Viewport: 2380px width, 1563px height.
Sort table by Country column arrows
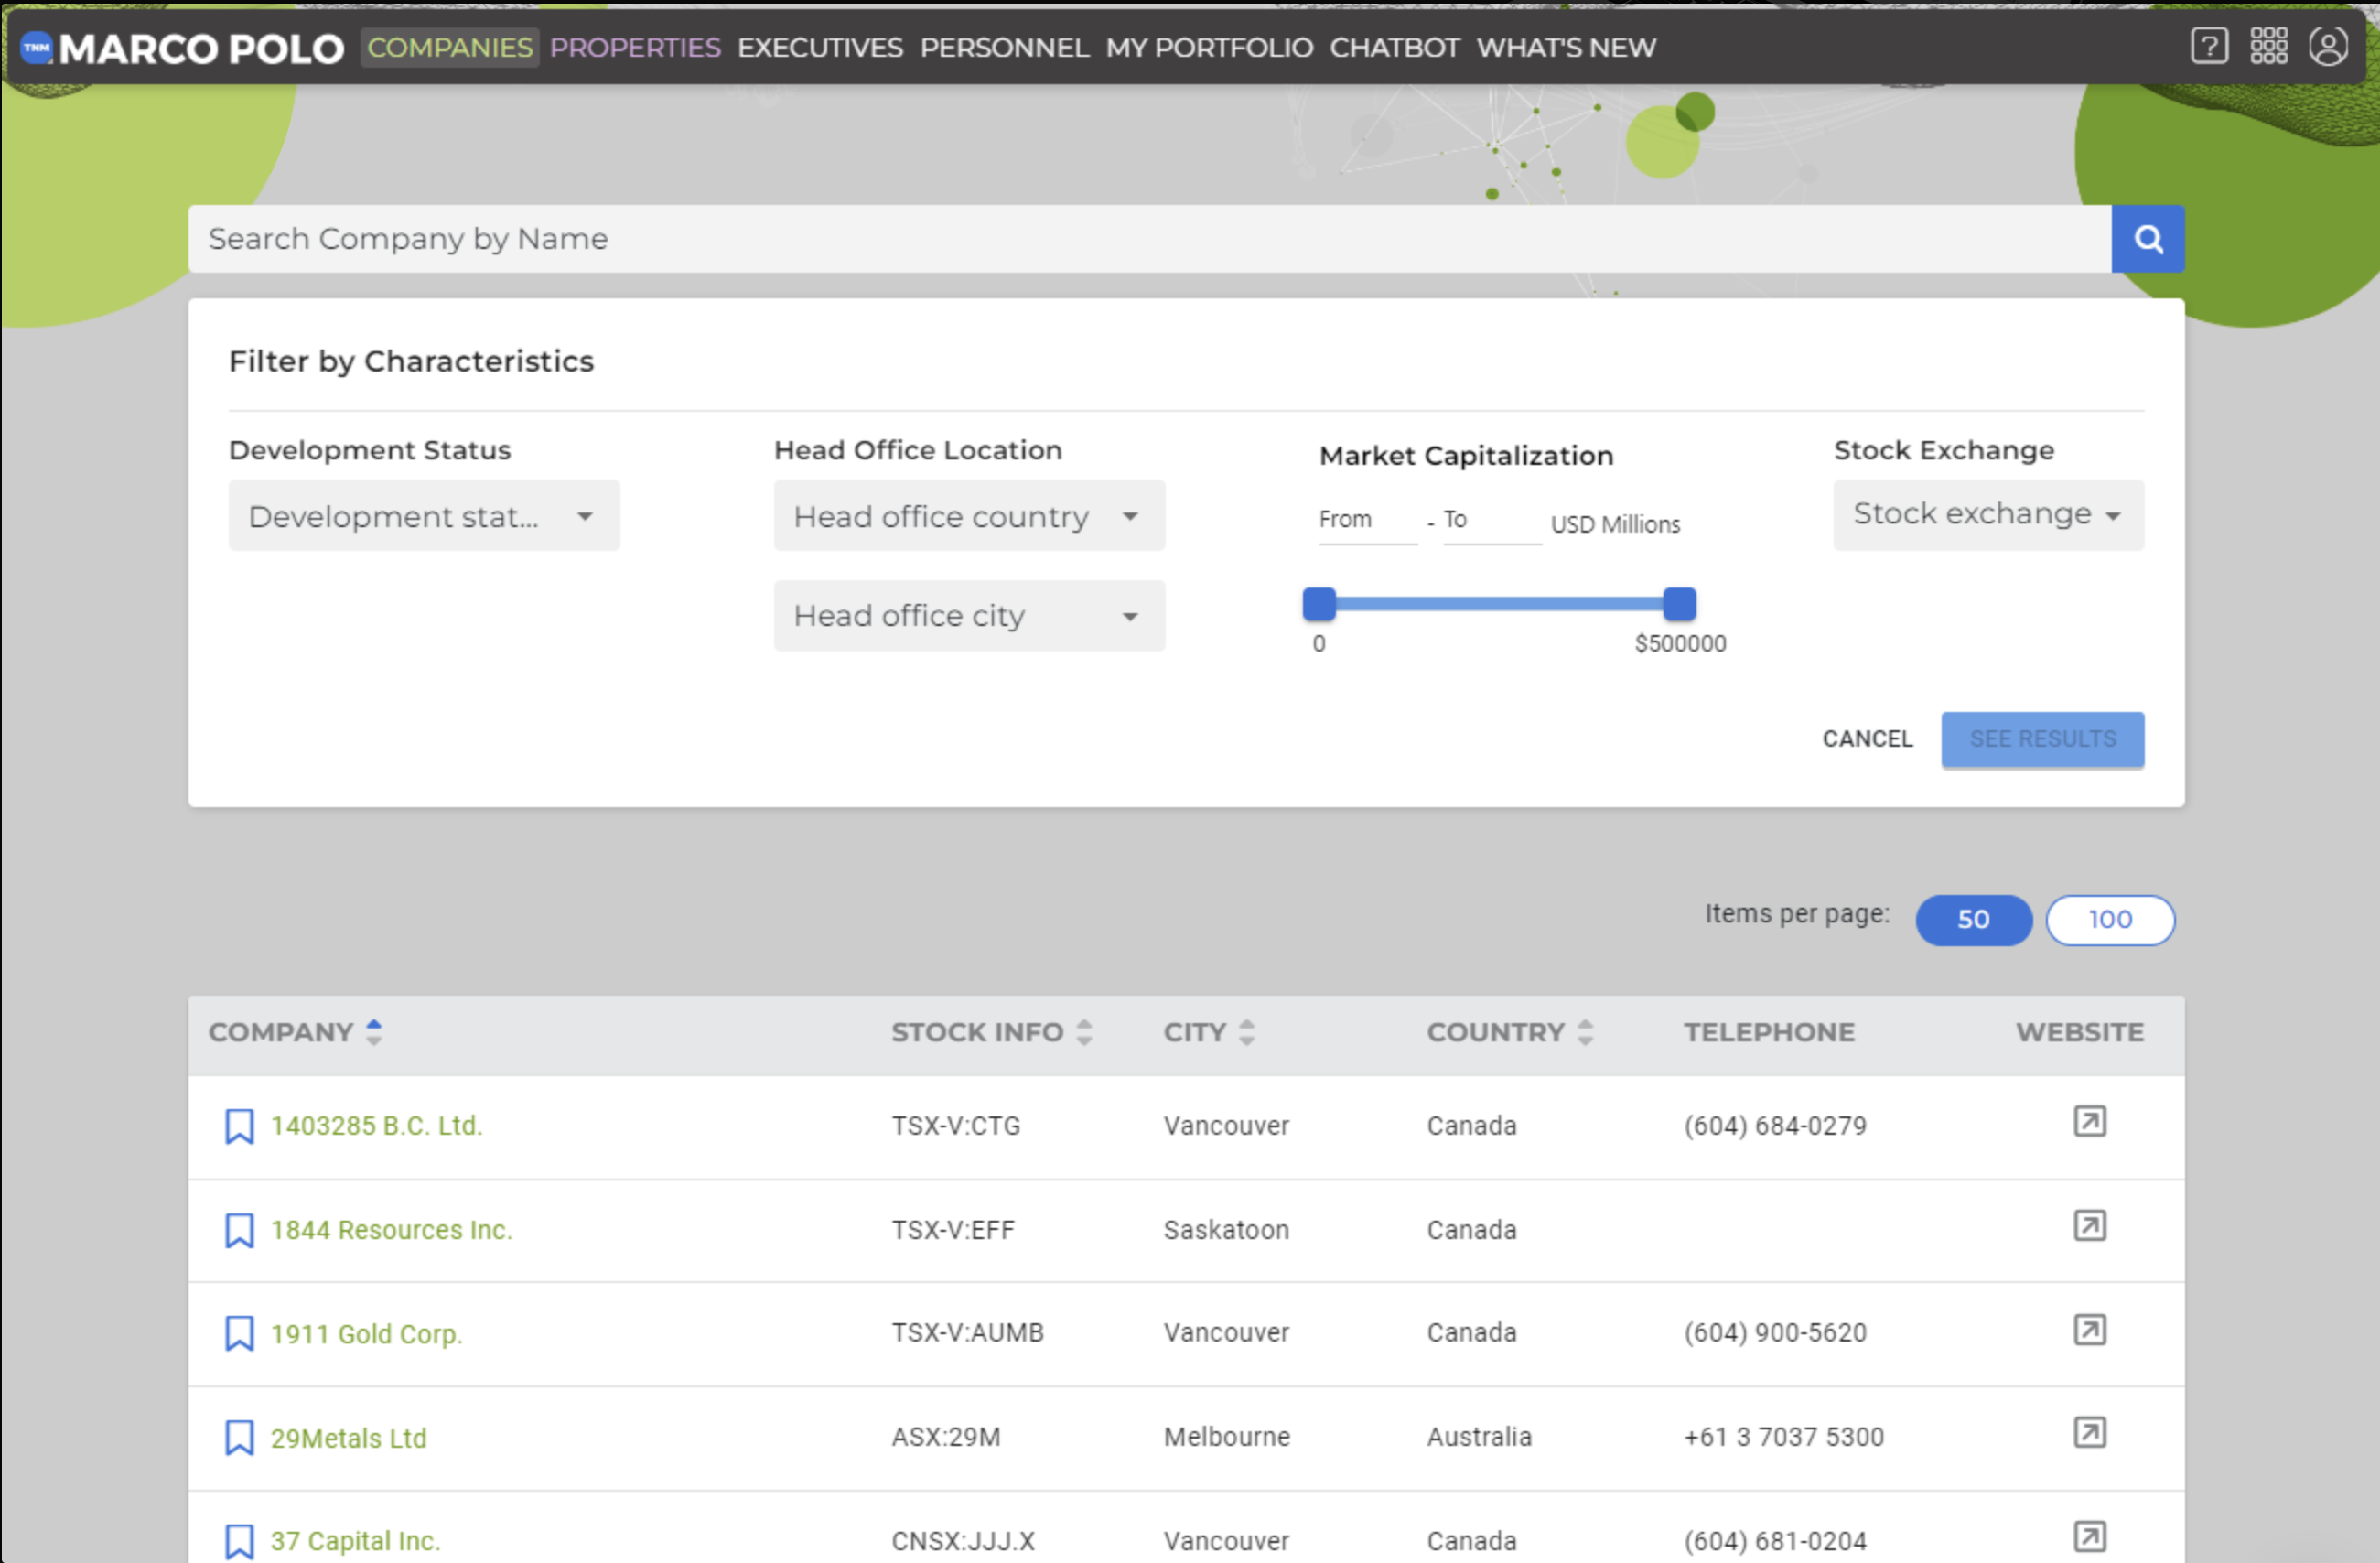point(1585,1032)
